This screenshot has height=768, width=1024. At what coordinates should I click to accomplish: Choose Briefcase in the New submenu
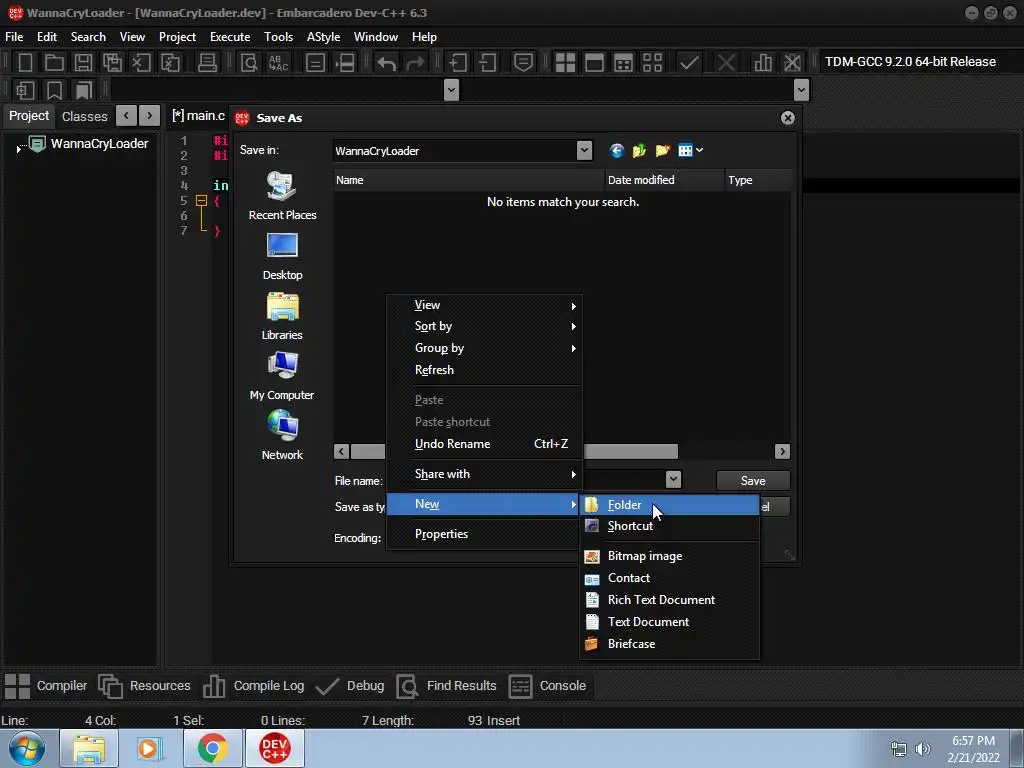669,644
